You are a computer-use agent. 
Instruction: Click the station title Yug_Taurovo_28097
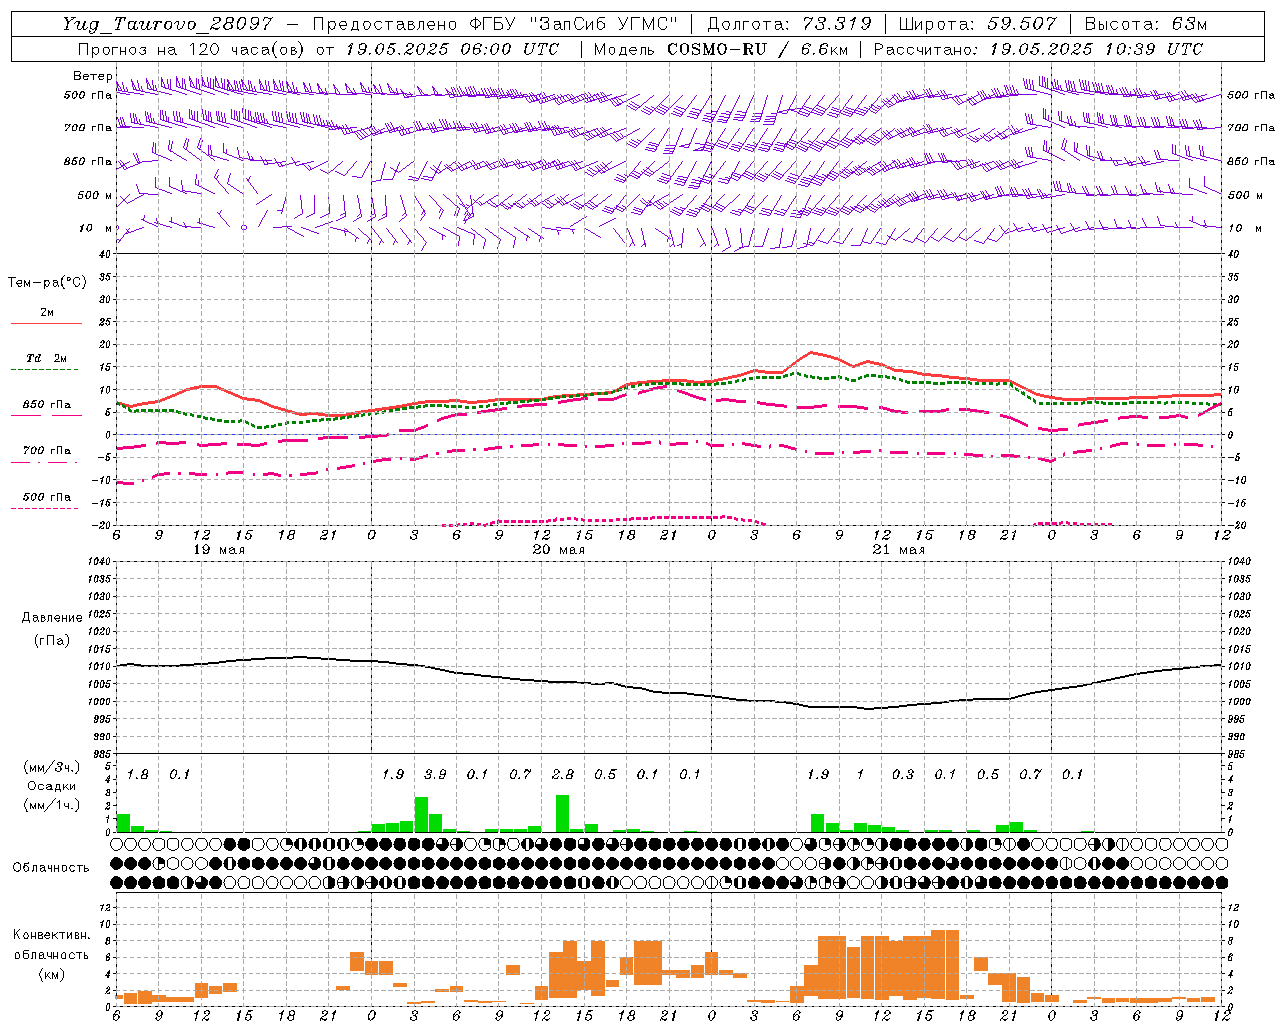pyautogui.click(x=167, y=24)
